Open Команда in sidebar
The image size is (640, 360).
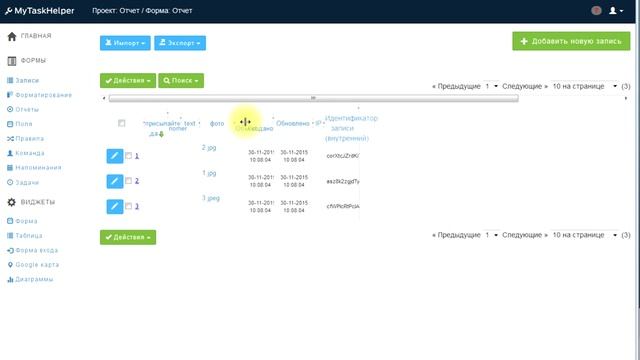pos(30,153)
